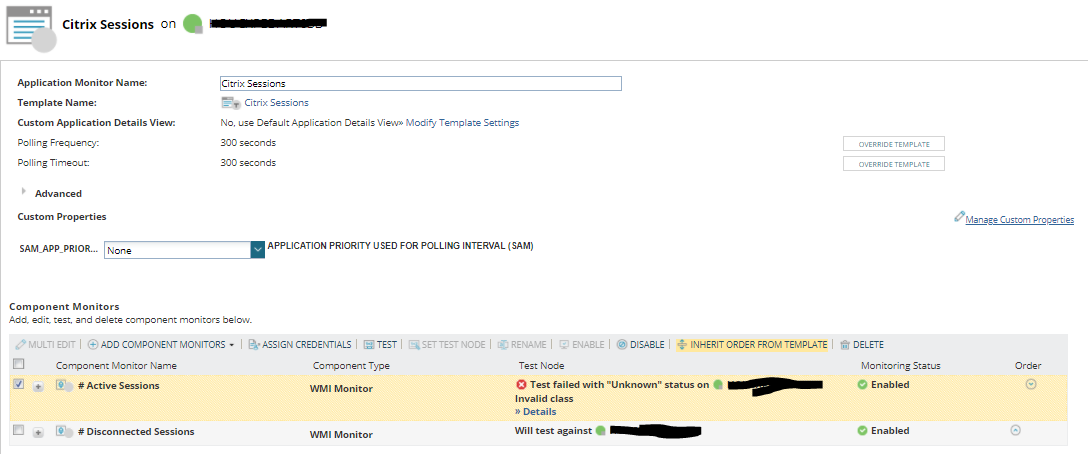Click the Disable toolbar icon
The width and height of the screenshot is (1088, 454).
[x=622, y=344]
